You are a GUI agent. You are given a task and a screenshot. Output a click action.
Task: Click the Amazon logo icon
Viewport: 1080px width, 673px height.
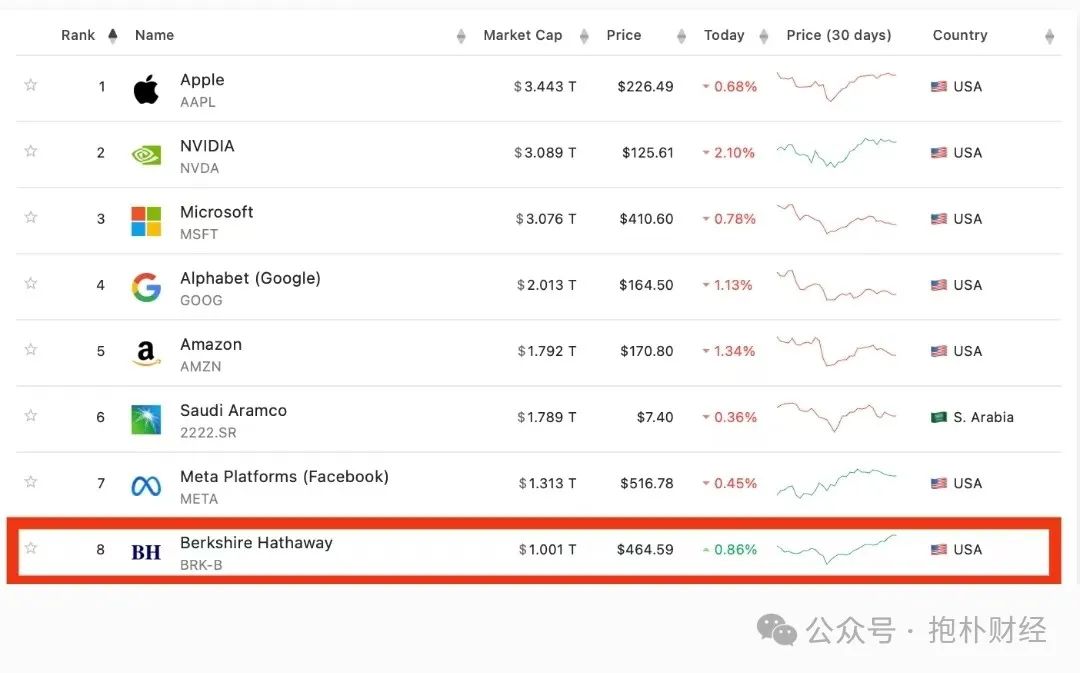click(x=146, y=353)
